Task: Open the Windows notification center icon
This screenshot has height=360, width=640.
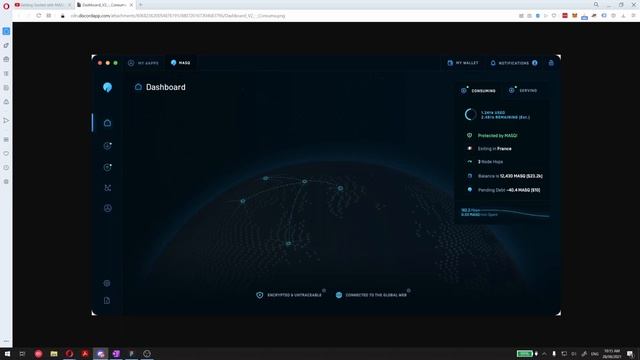Action: tap(631, 353)
